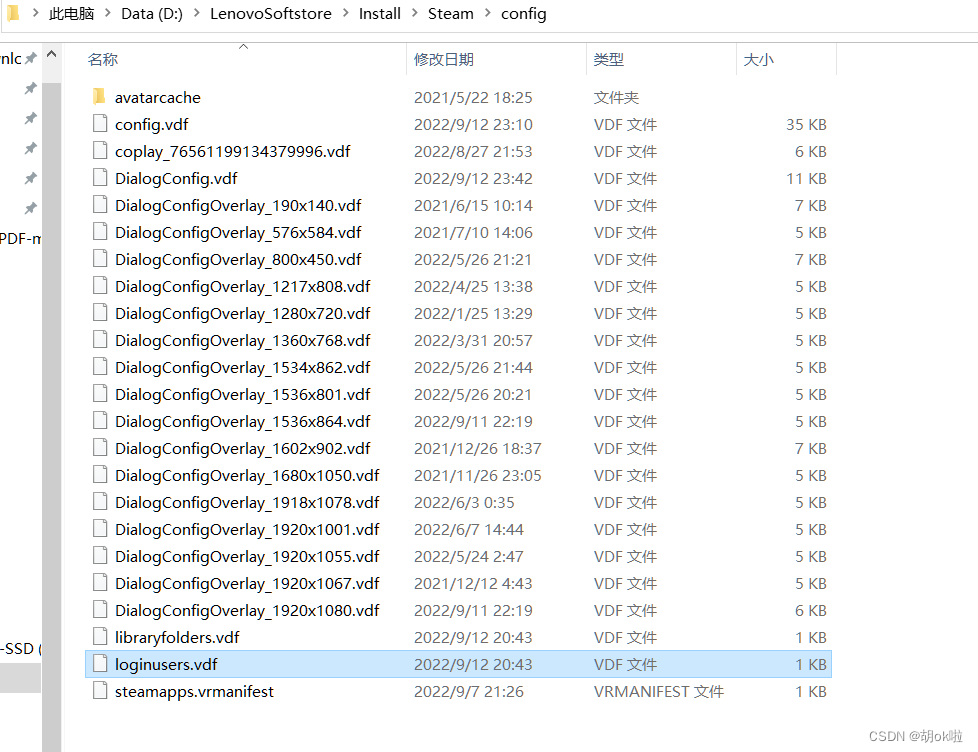Image resolution: width=978 pixels, height=752 pixels.
Task: Select the coplay_76561199134379996.vdf file icon
Action: click(x=99, y=151)
